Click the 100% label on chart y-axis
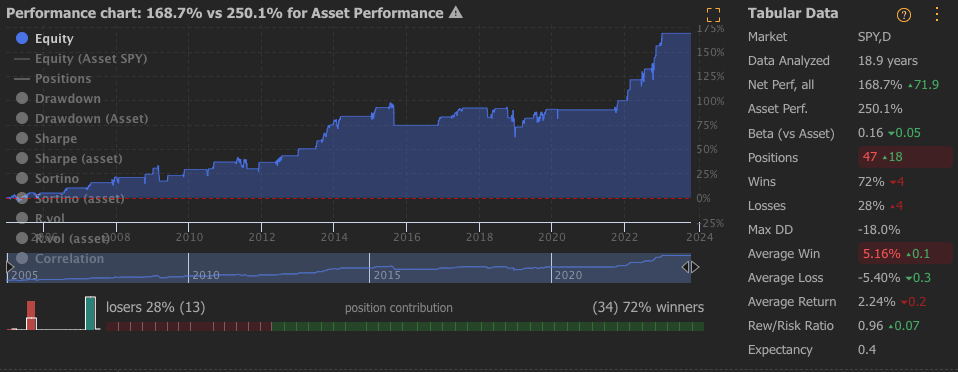Image resolution: width=958 pixels, height=372 pixels. coord(711,101)
